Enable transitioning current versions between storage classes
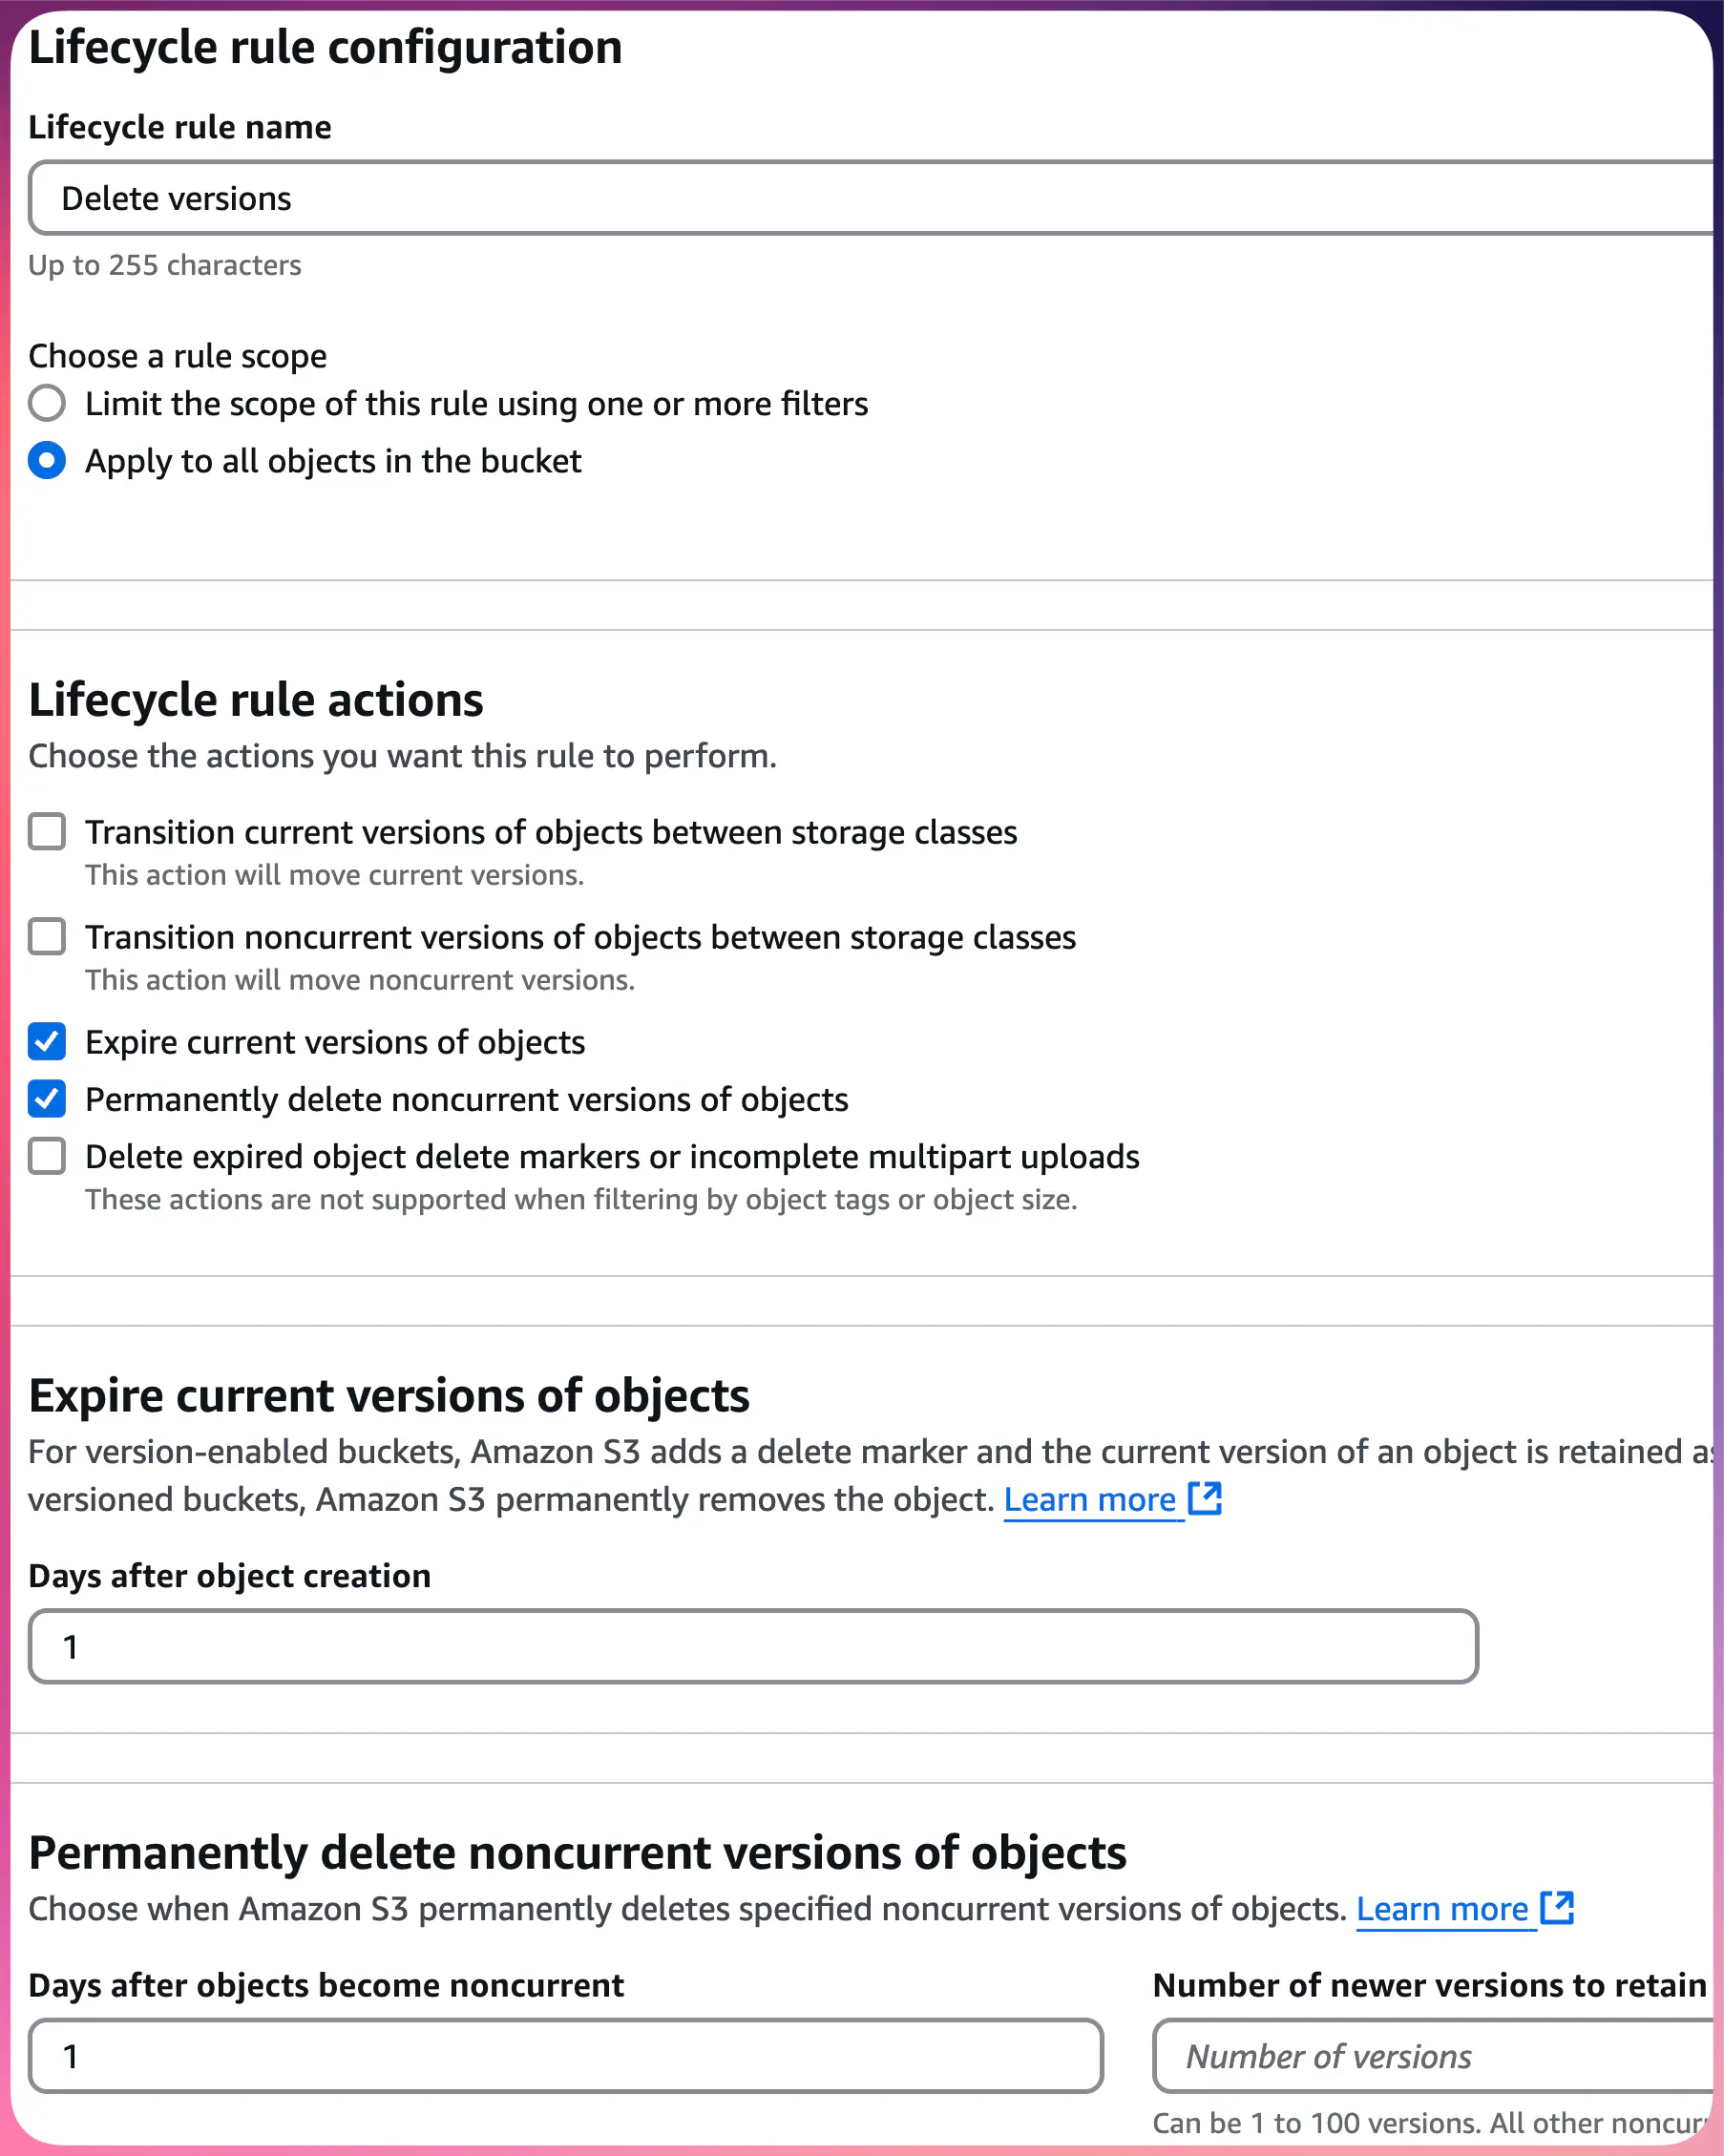Viewport: 1724px width, 2156px height. [x=46, y=831]
